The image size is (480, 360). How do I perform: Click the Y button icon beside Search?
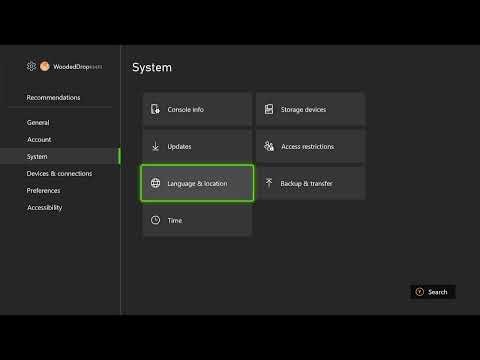pyautogui.click(x=420, y=292)
